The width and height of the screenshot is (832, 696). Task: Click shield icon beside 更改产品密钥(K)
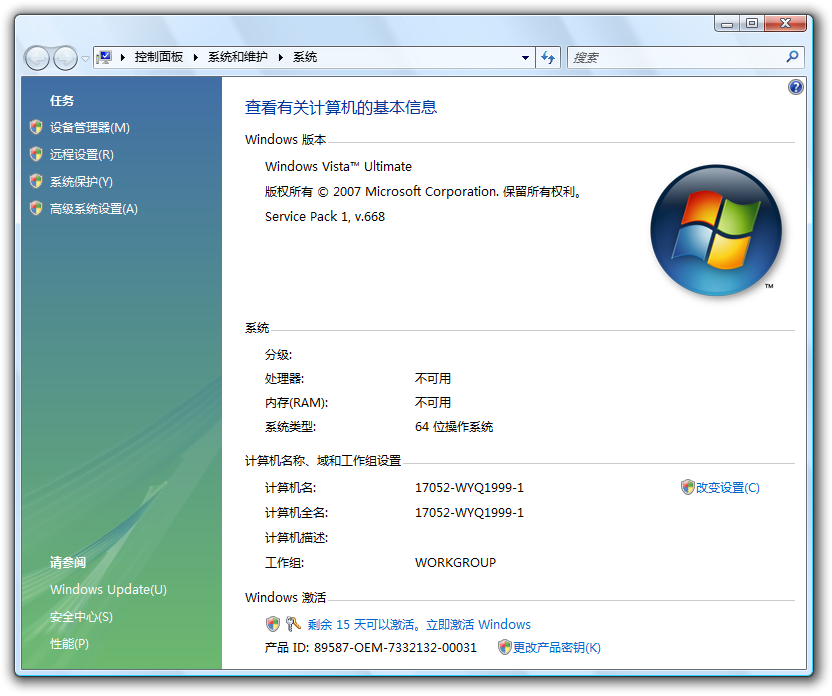point(505,647)
